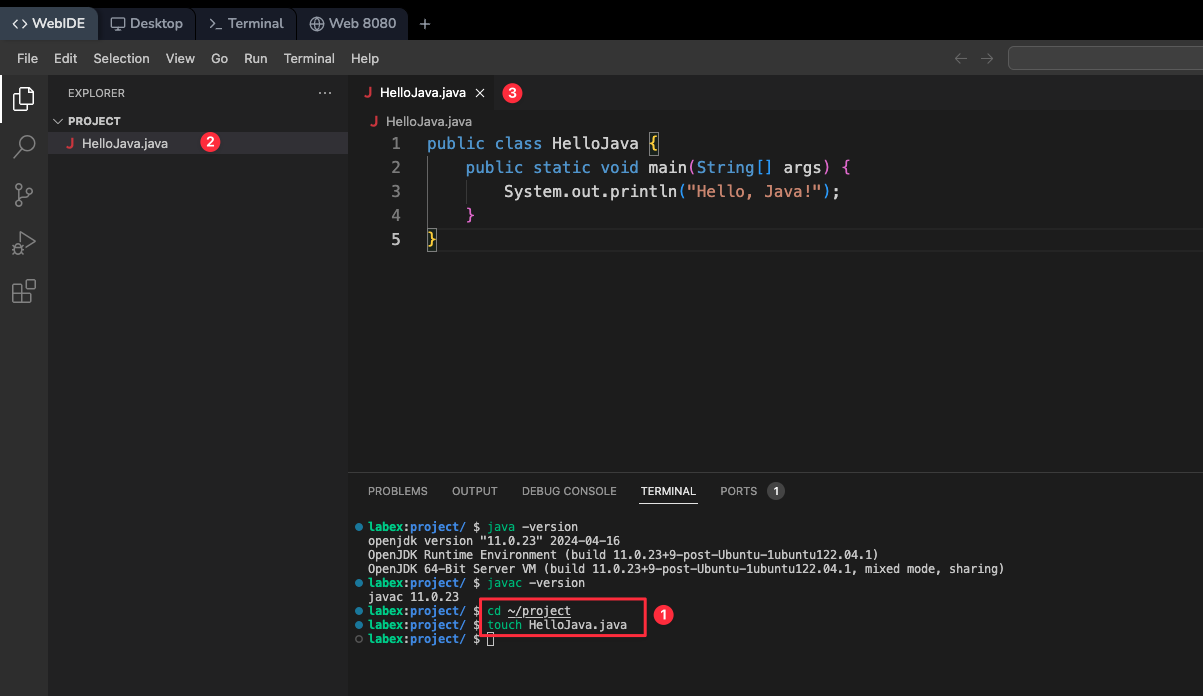Viewport: 1203px width, 696px height.
Task: Open the Run menu
Action: click(256, 58)
